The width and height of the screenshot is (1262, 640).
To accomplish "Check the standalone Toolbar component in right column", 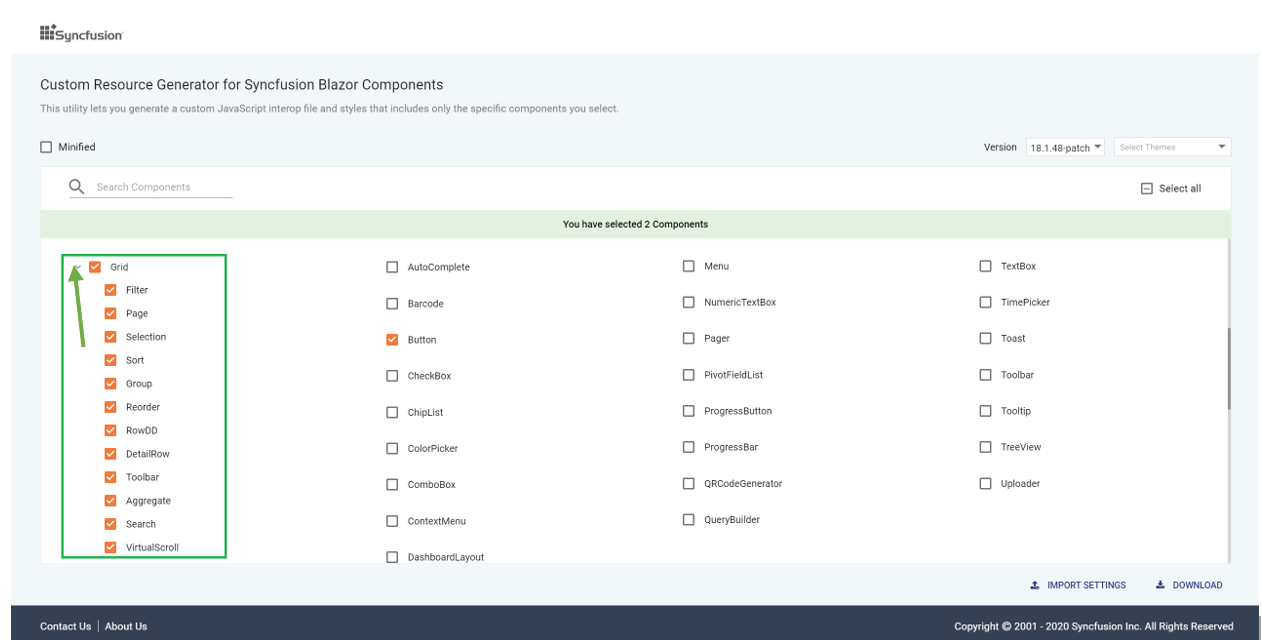I will click(x=986, y=375).
